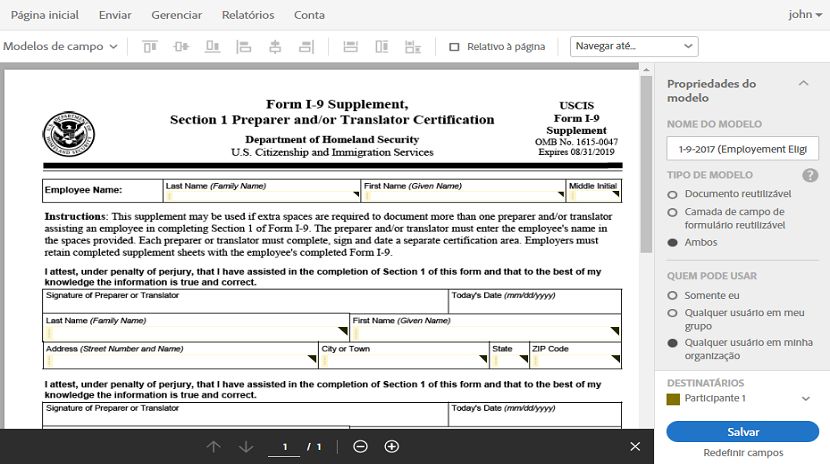
Task: Open the john user menu
Action: [805, 15]
